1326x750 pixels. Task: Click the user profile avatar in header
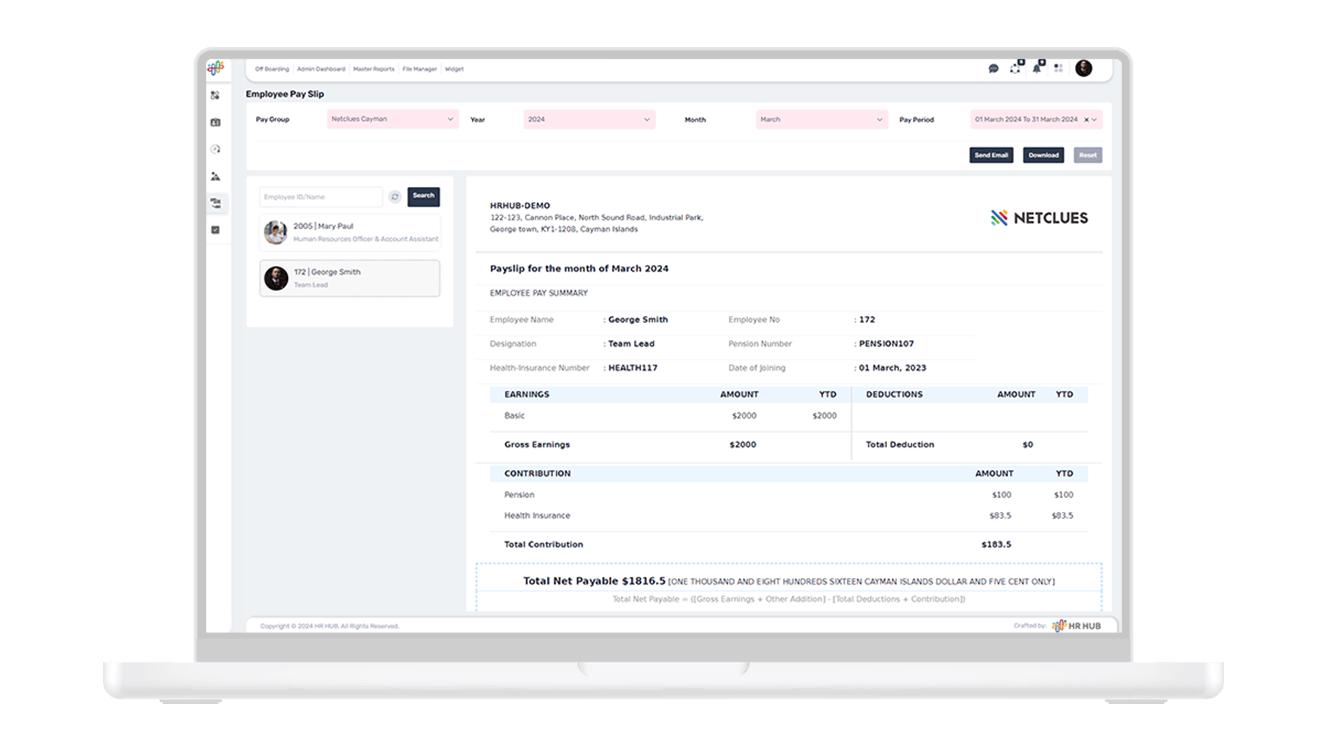tap(1083, 68)
